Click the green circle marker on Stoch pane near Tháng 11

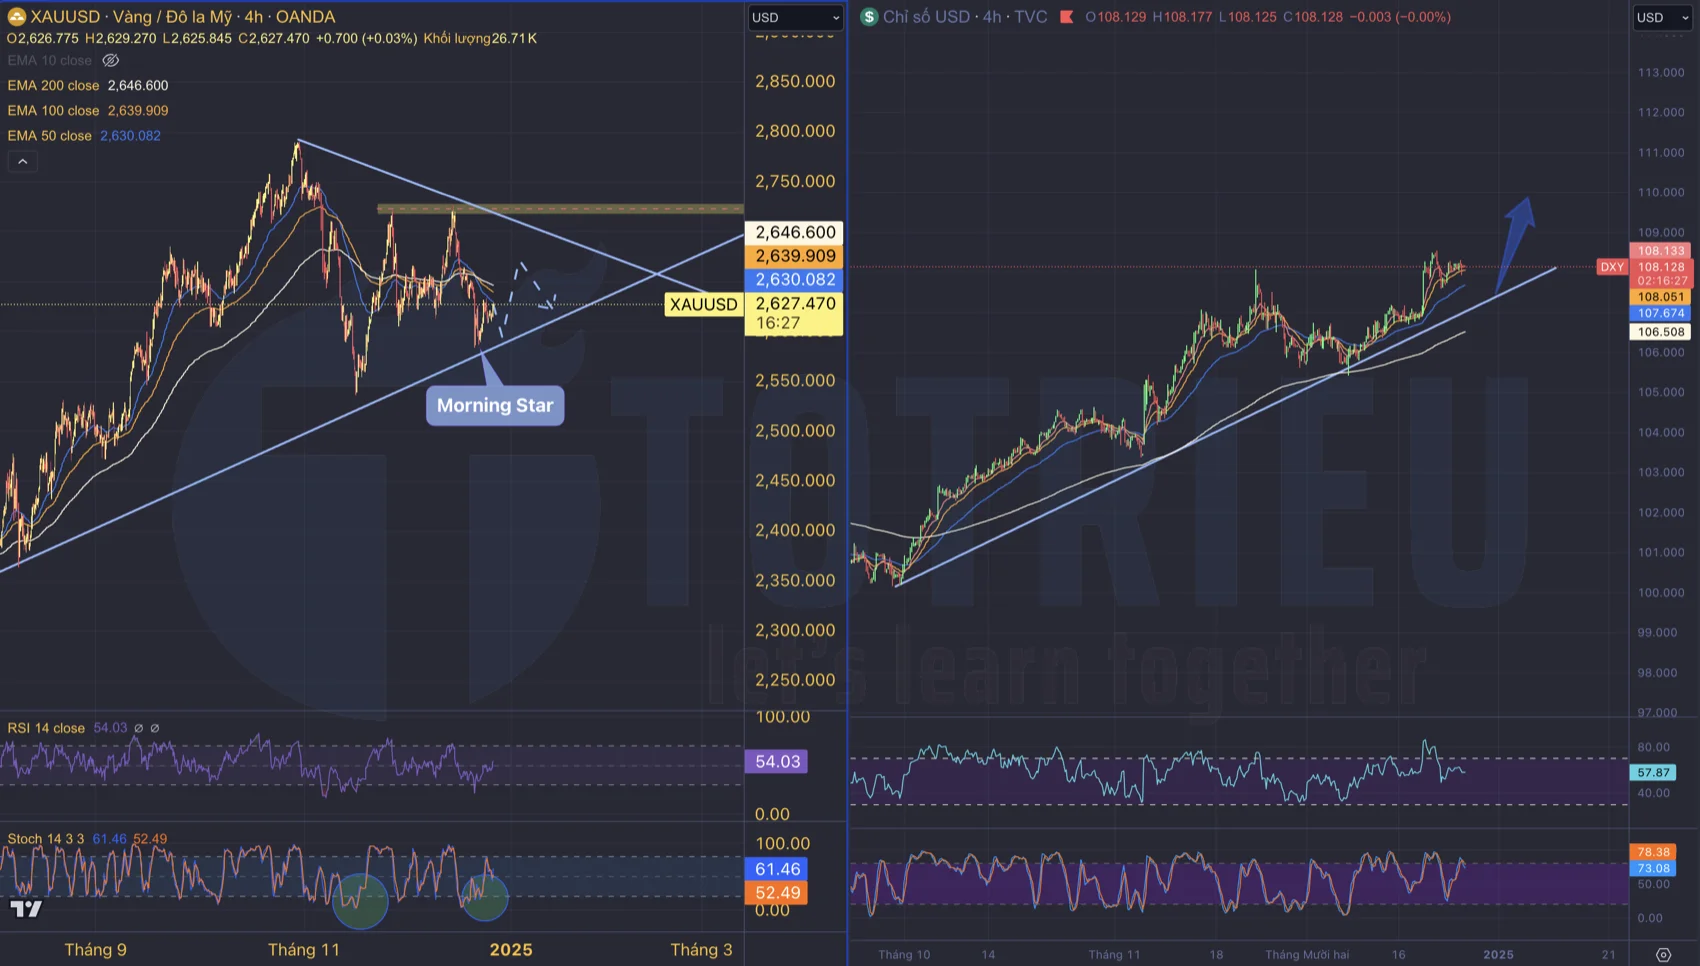[360, 899]
